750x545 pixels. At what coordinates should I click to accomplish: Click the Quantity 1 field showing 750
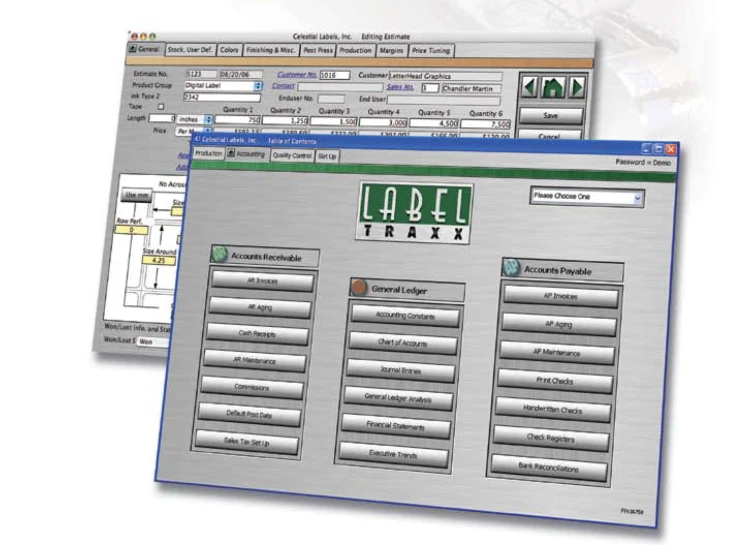click(237, 121)
